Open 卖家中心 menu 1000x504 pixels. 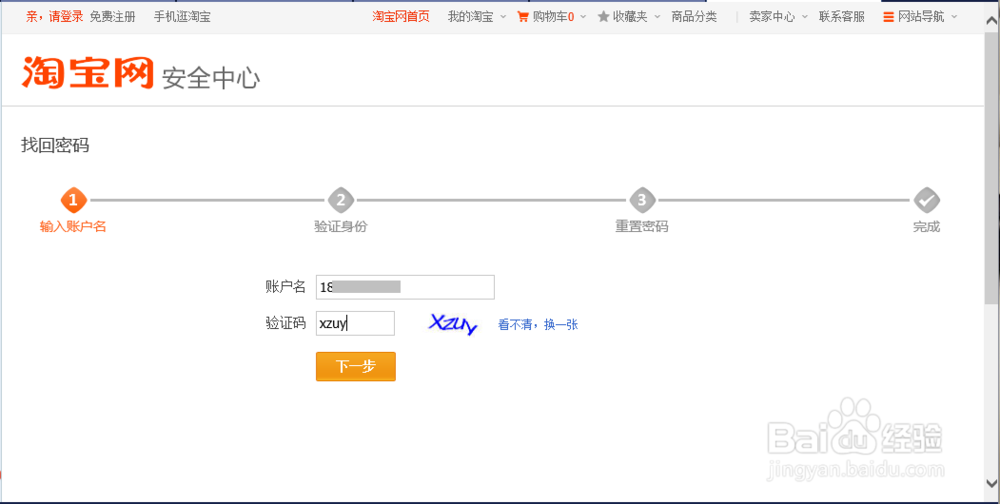[772, 17]
